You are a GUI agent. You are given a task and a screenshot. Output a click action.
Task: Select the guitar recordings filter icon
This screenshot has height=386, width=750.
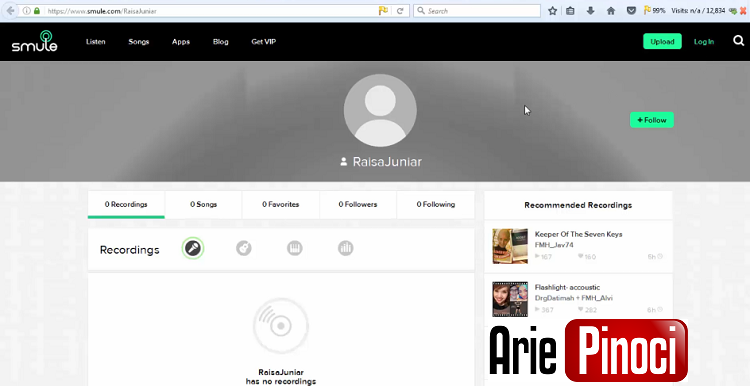click(x=243, y=248)
